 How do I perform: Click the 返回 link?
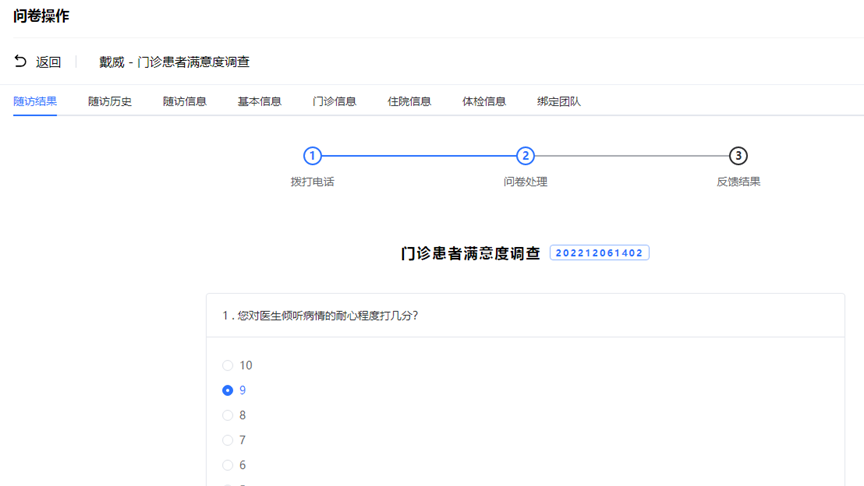48,62
